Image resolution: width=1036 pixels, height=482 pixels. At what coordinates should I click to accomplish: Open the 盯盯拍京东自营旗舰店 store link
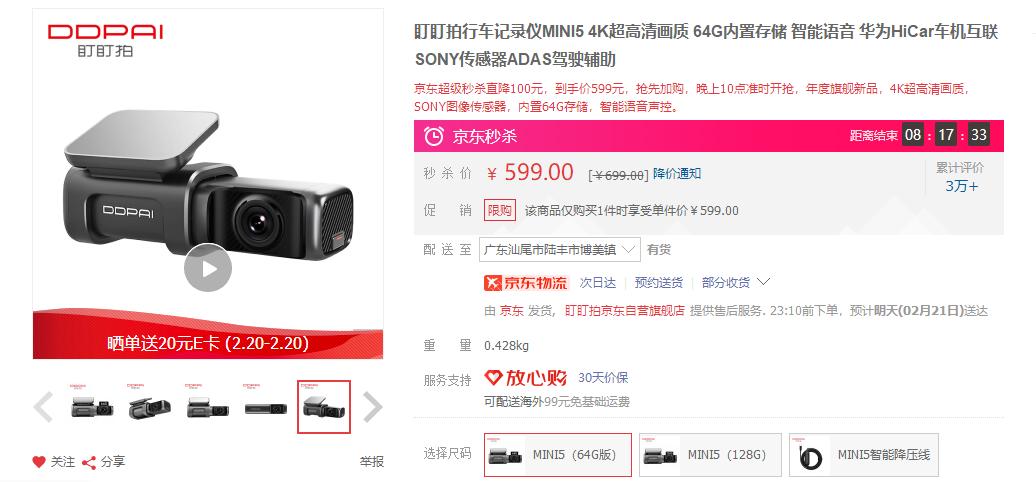[x=624, y=310]
